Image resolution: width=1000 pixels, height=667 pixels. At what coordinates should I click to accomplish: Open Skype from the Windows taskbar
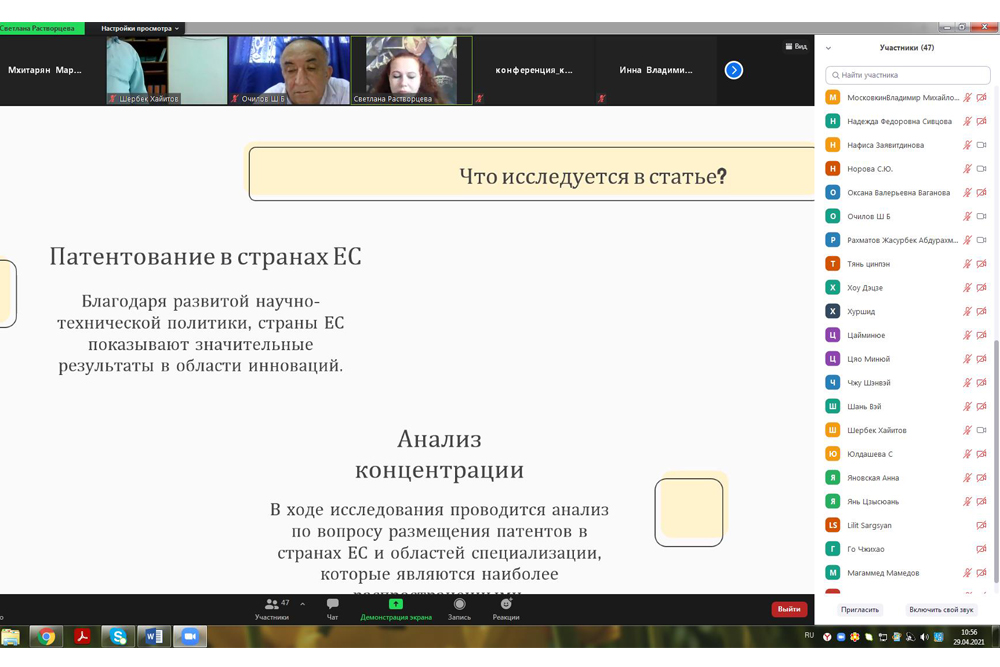click(119, 636)
